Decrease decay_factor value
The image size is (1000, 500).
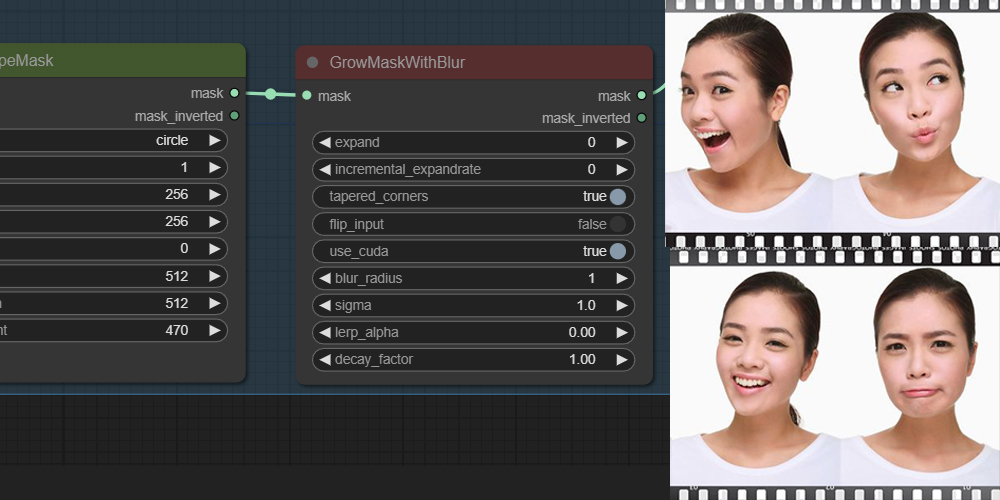click(x=325, y=360)
